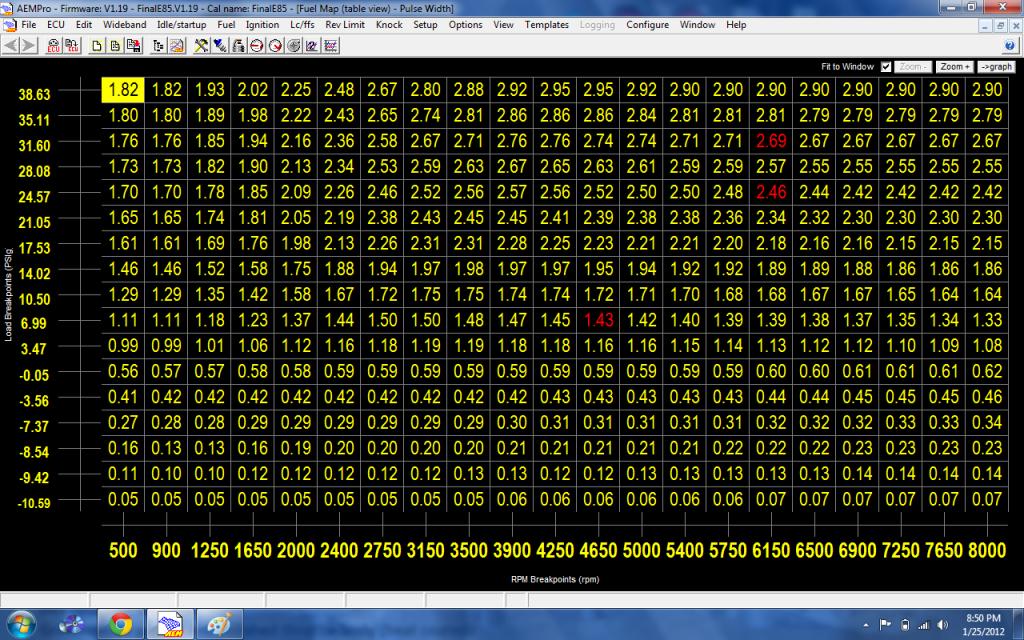Click the save calibration disk icon
Screen dimensions: 1024x640
click(133, 46)
